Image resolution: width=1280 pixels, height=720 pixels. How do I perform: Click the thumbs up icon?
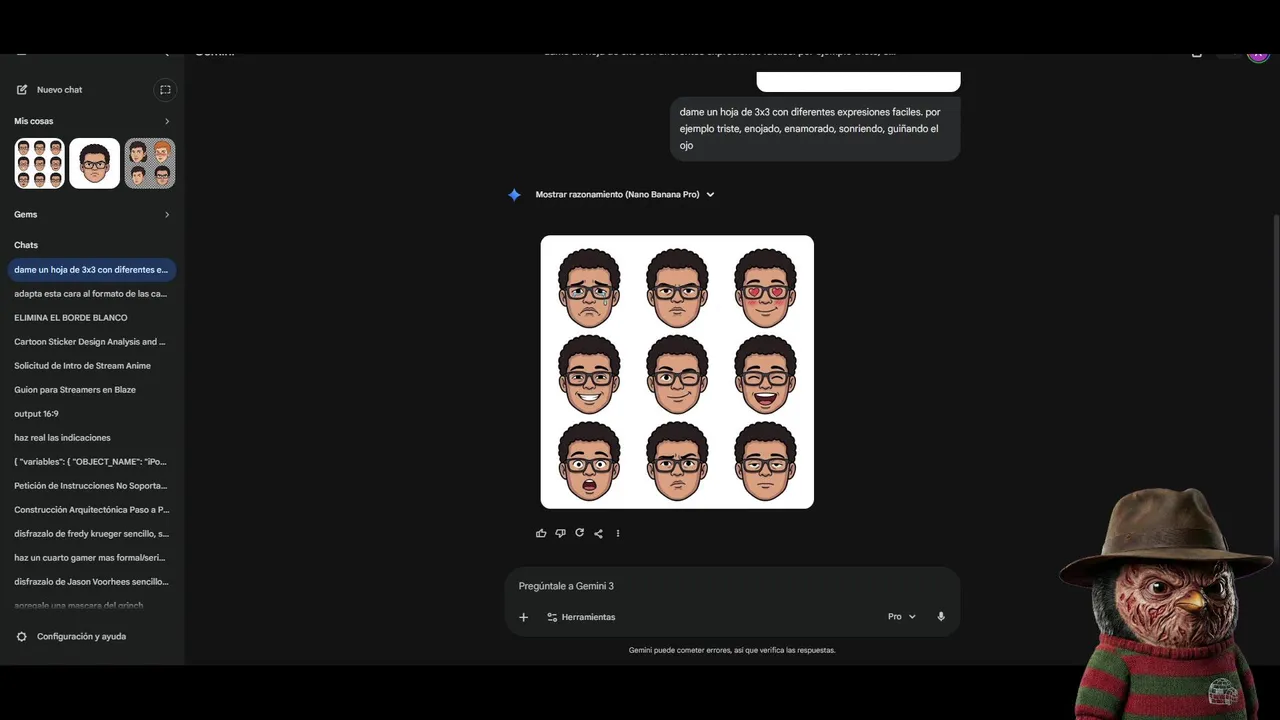(x=541, y=533)
